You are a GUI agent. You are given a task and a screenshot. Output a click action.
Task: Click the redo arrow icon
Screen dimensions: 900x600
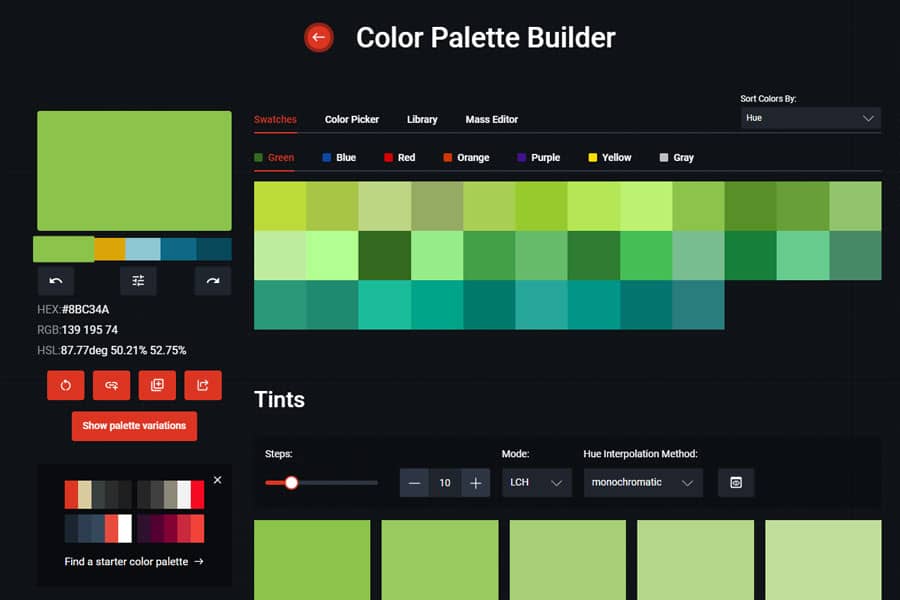pyautogui.click(x=212, y=281)
